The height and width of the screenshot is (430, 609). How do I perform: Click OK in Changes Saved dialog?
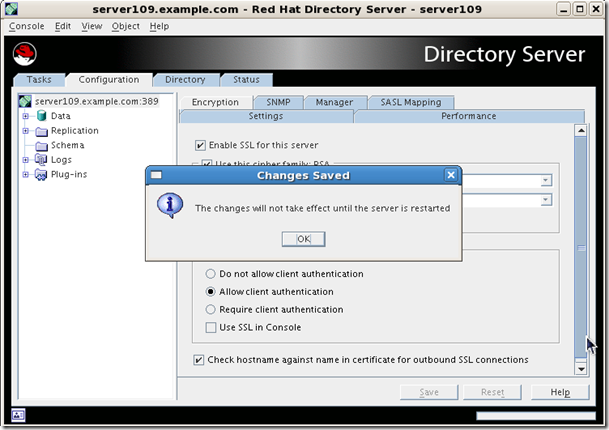pos(303,239)
